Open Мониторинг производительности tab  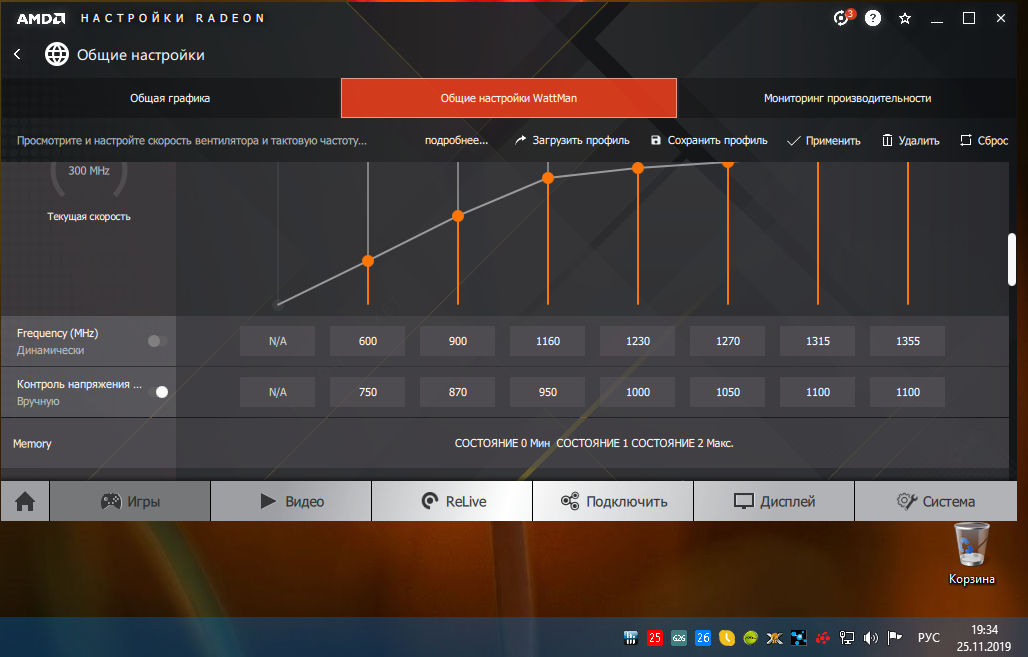[x=847, y=98]
